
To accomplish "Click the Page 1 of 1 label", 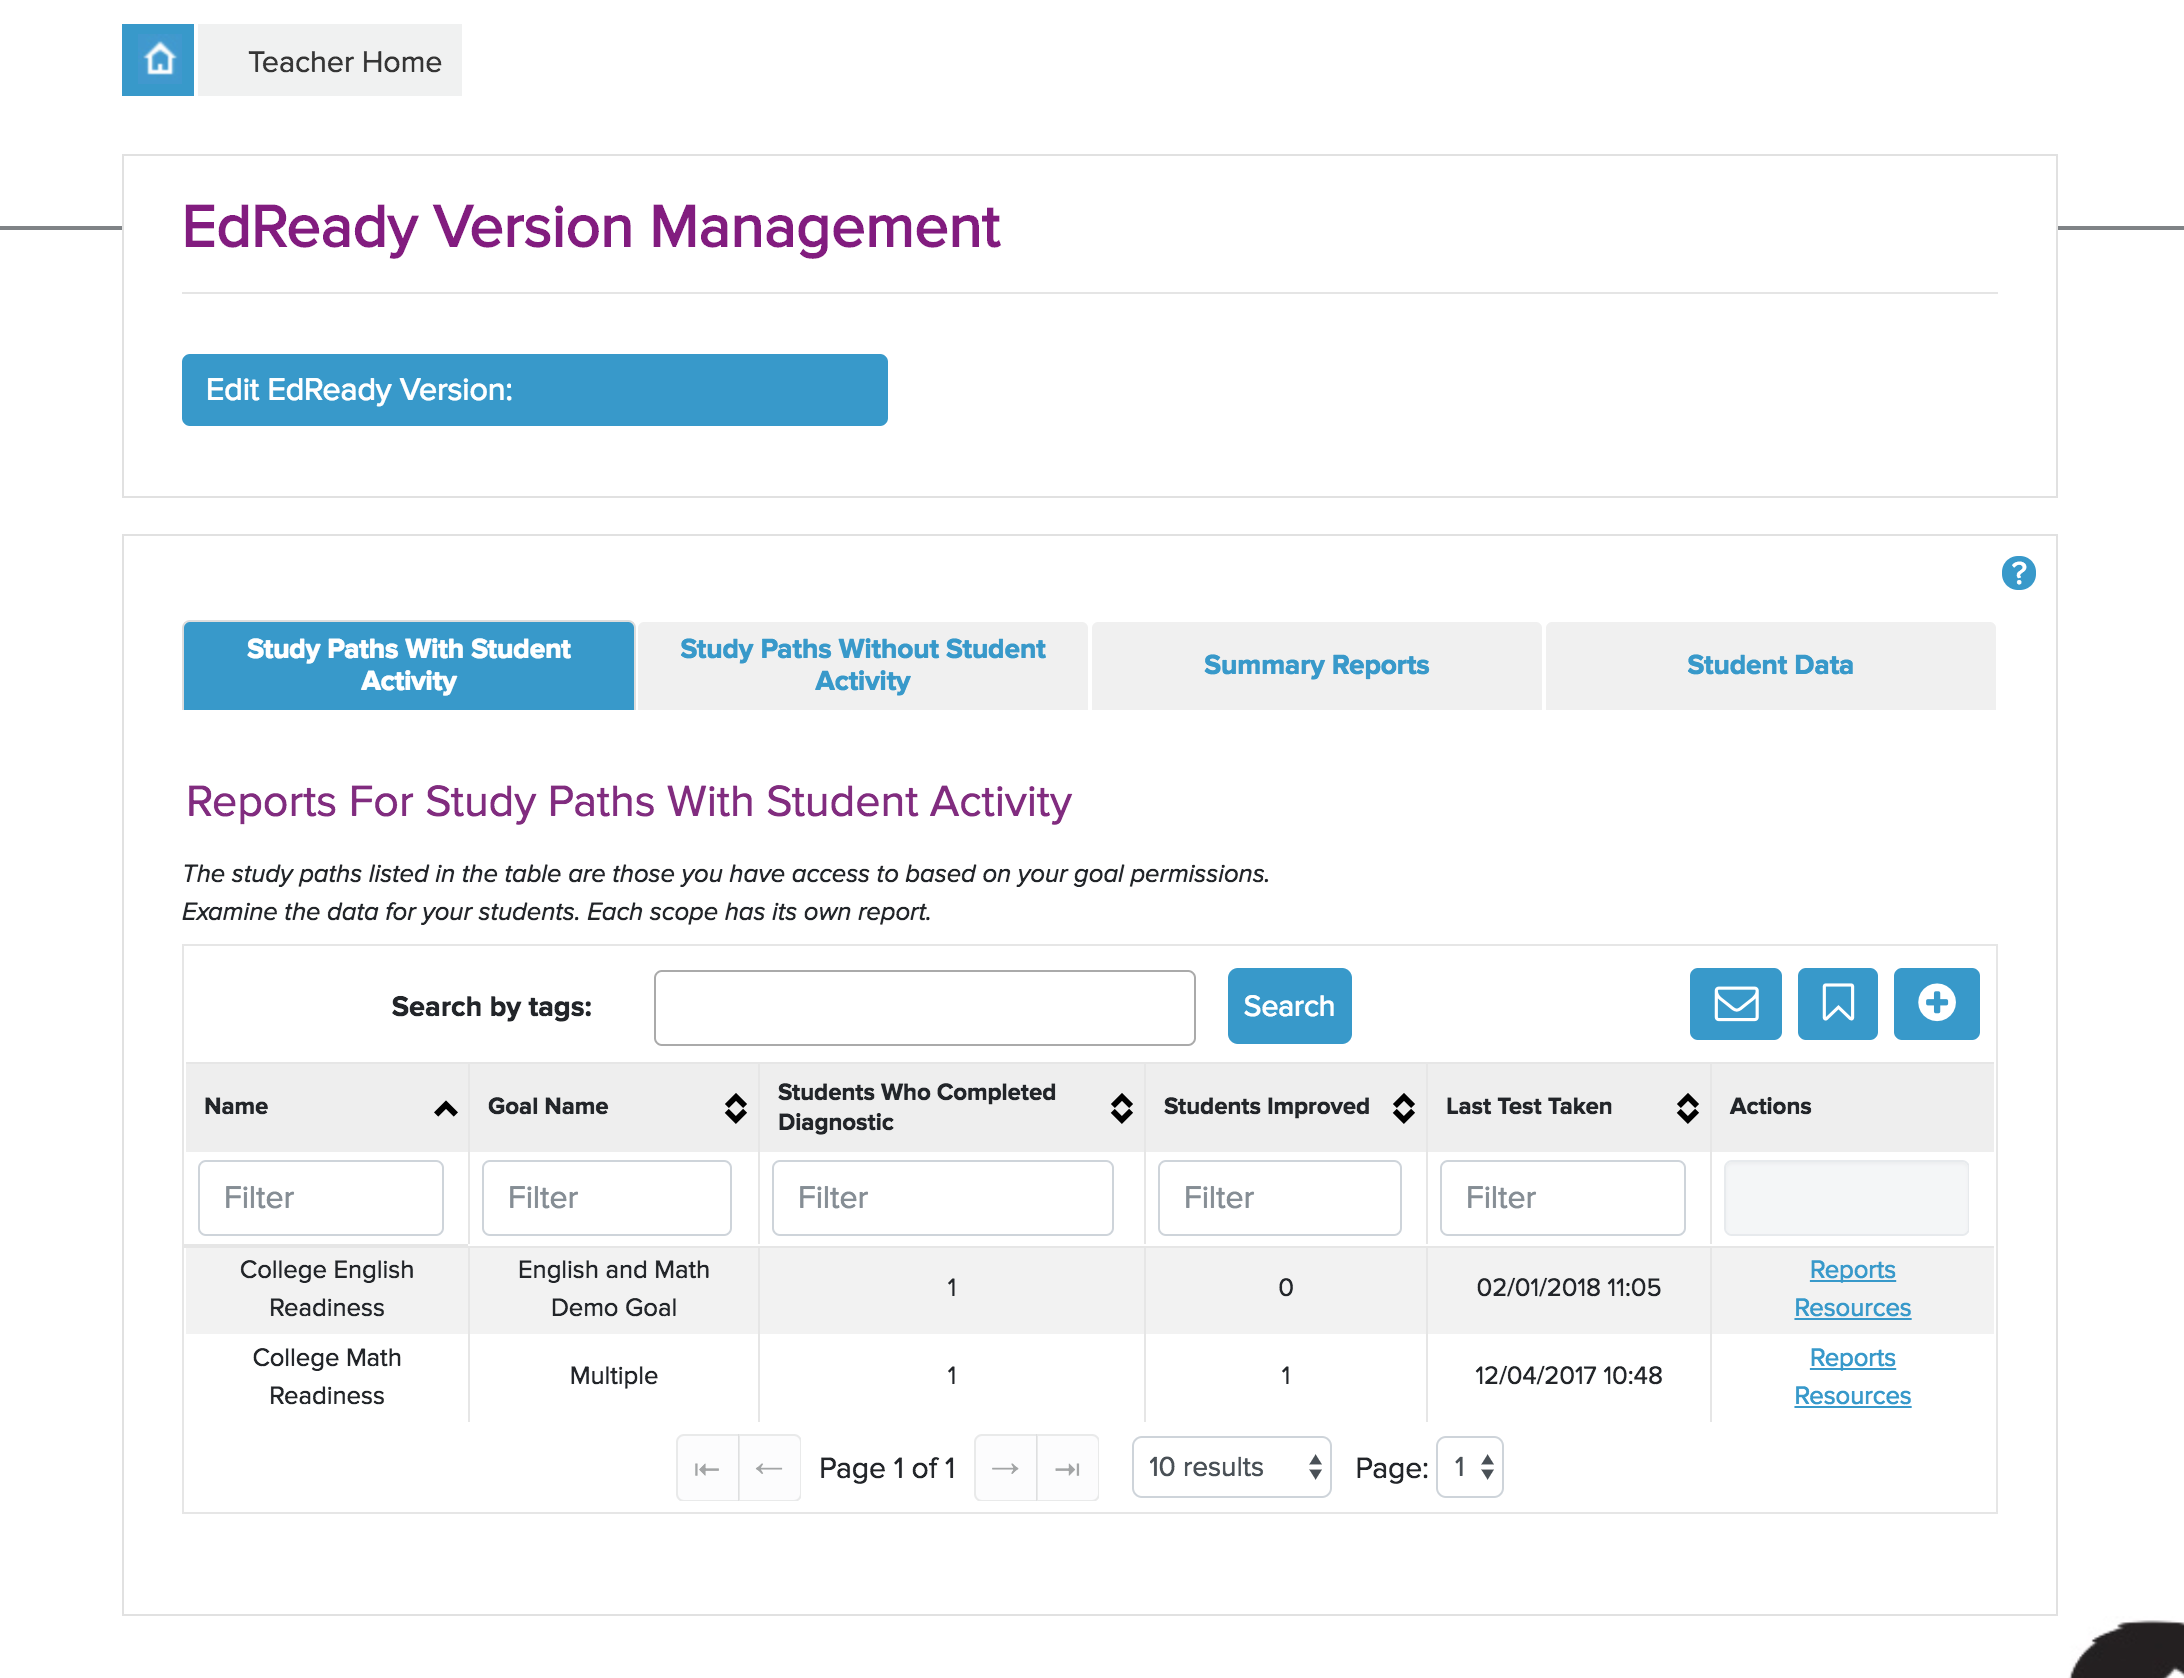I will [x=887, y=1468].
